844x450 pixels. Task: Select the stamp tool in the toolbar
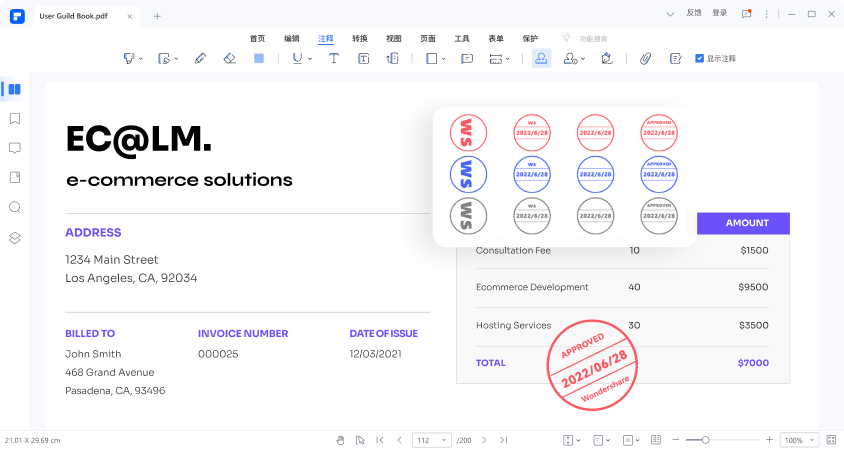click(x=541, y=59)
